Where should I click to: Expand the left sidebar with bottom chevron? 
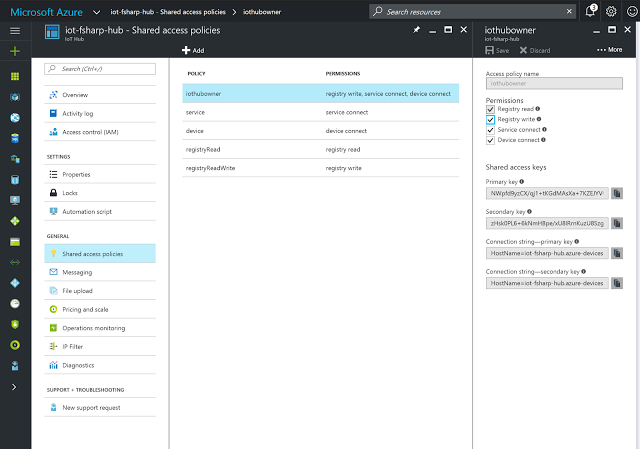(15, 386)
